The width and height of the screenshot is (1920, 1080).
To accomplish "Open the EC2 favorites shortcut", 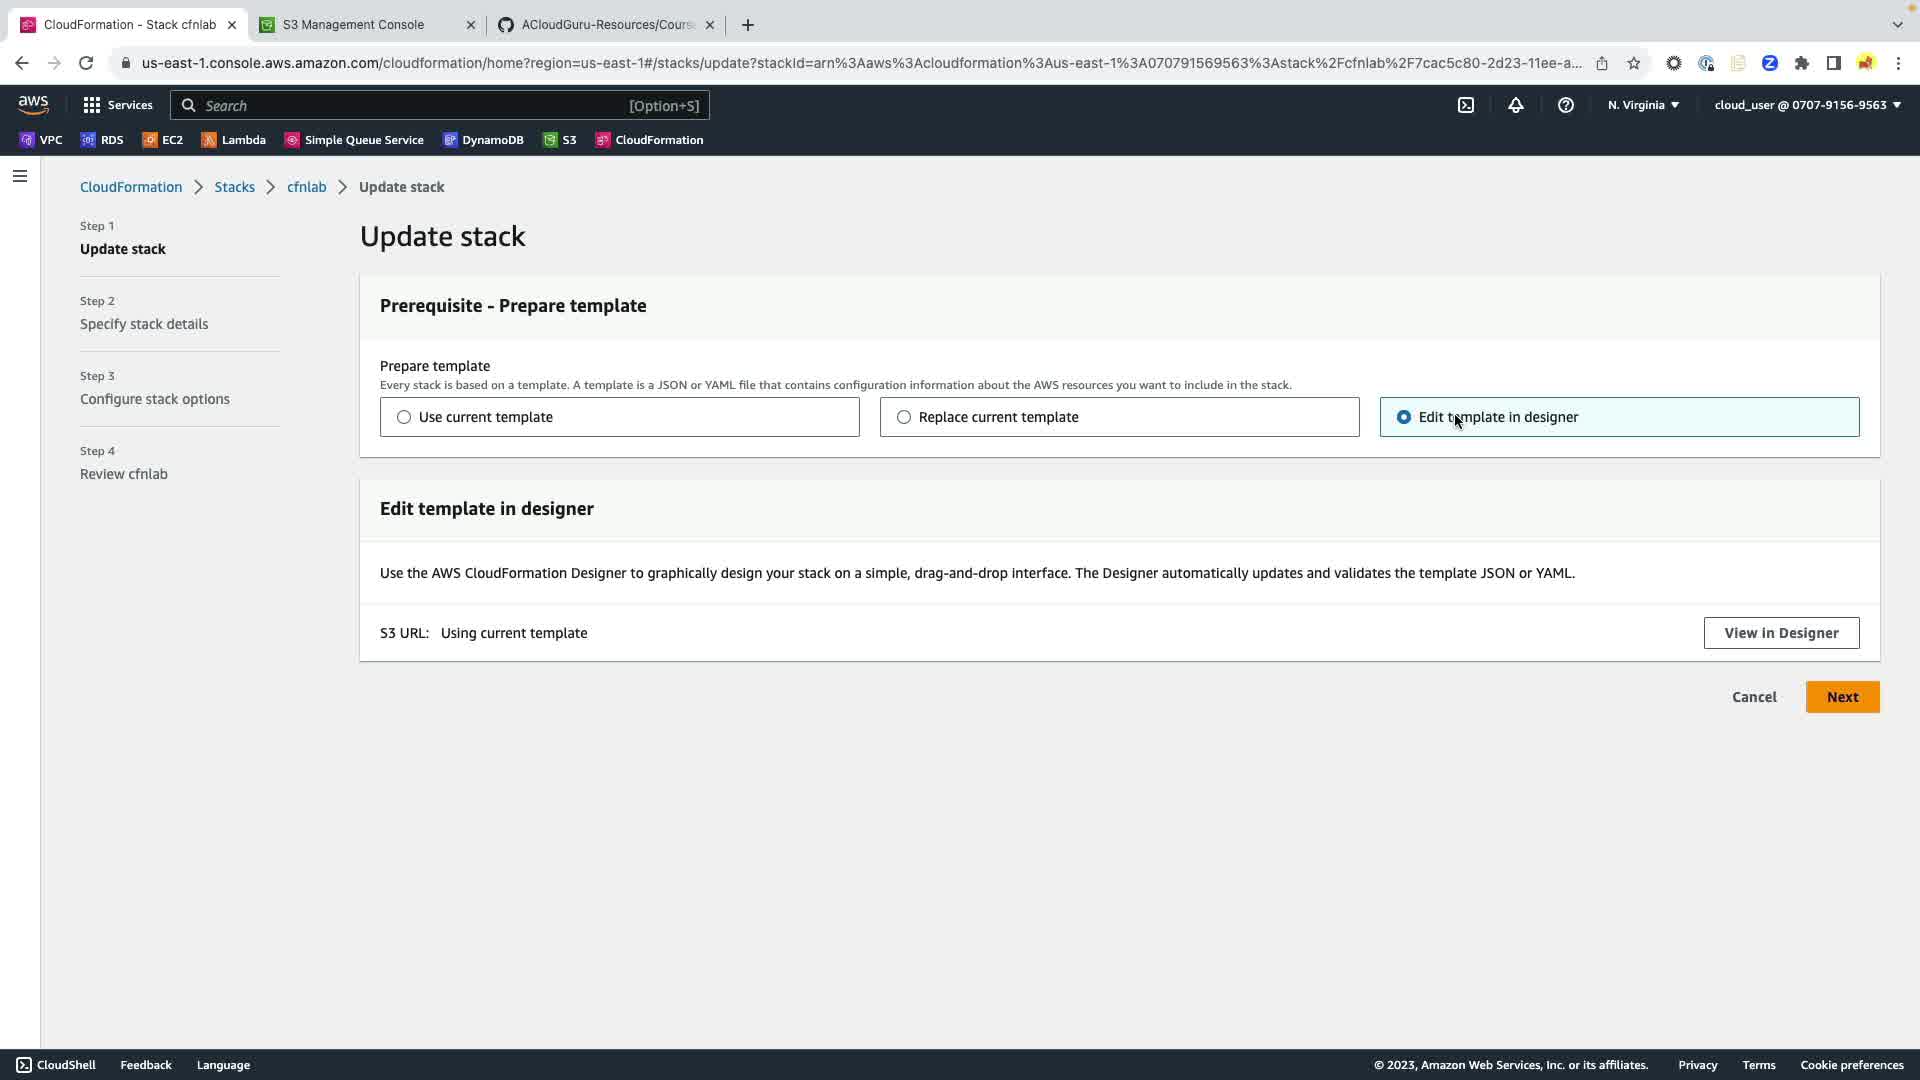I will [x=163, y=140].
